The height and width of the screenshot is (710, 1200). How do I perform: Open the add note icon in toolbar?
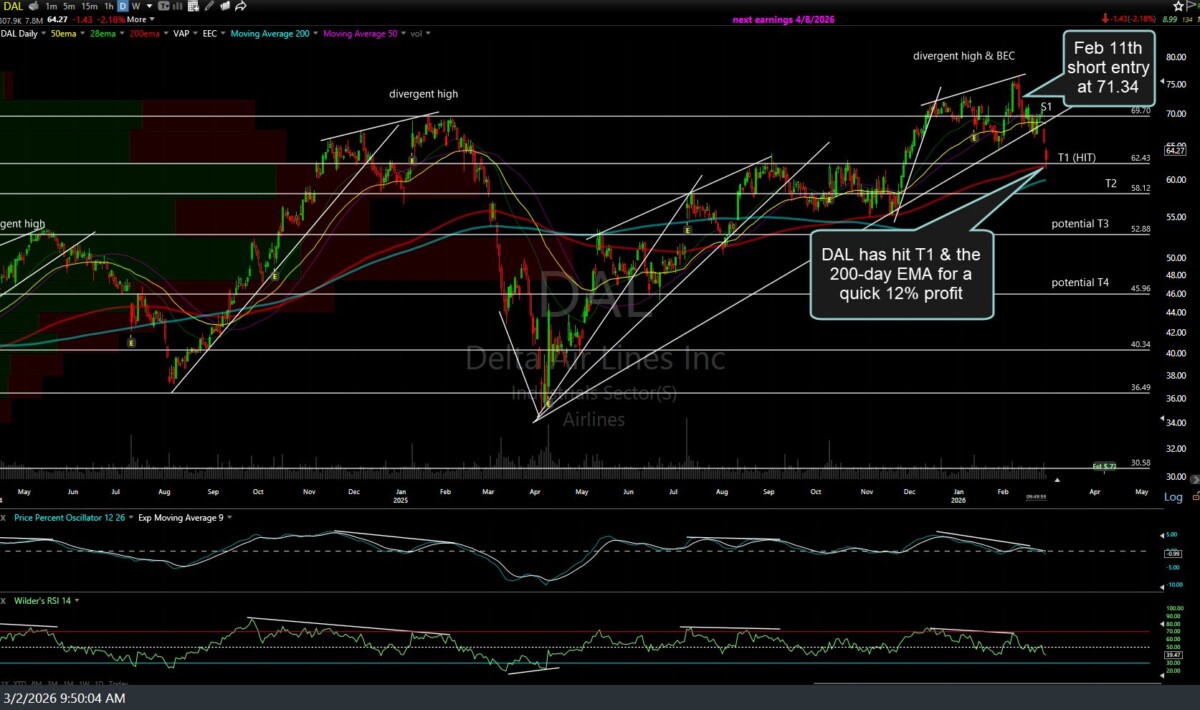pos(193,6)
